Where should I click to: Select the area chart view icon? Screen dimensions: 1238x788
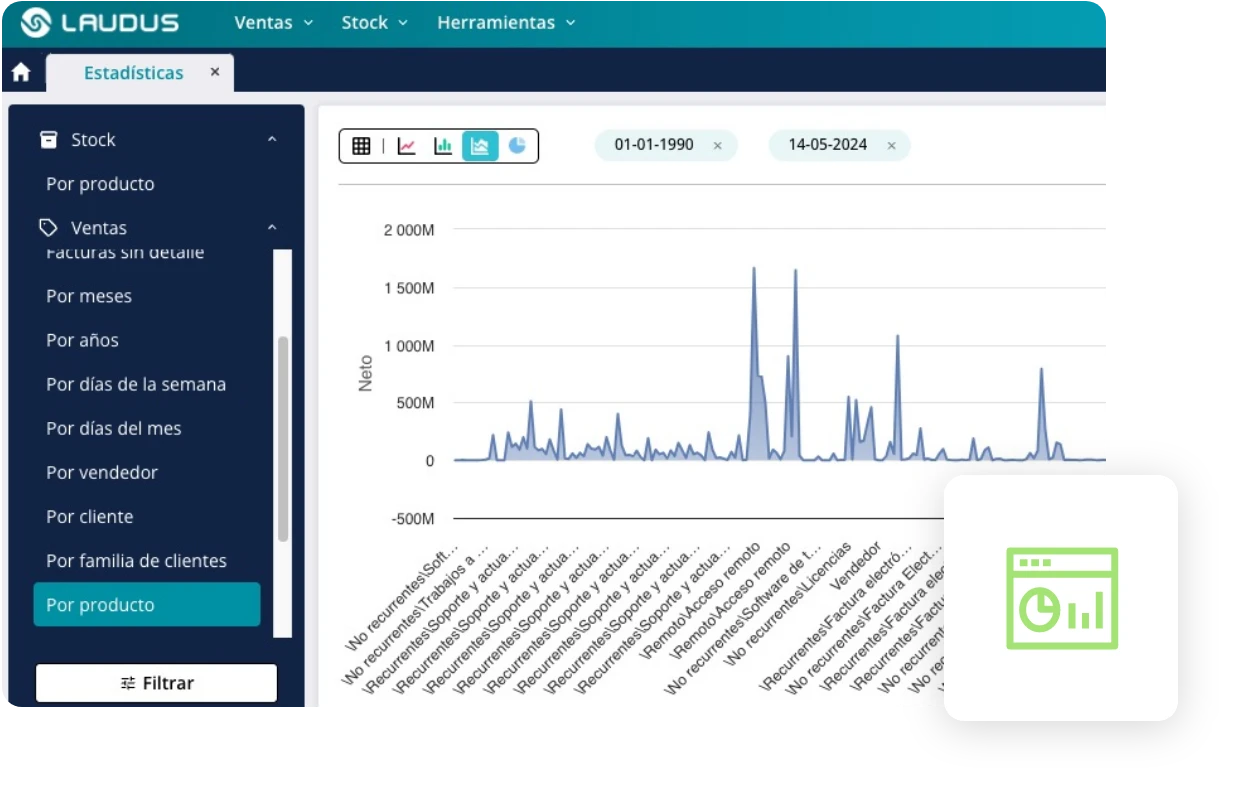480,146
